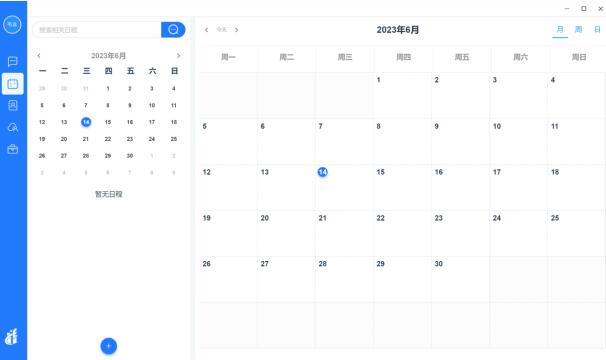Open the contacts sidebar icon
This screenshot has height=360, width=606.
pos(12,105)
